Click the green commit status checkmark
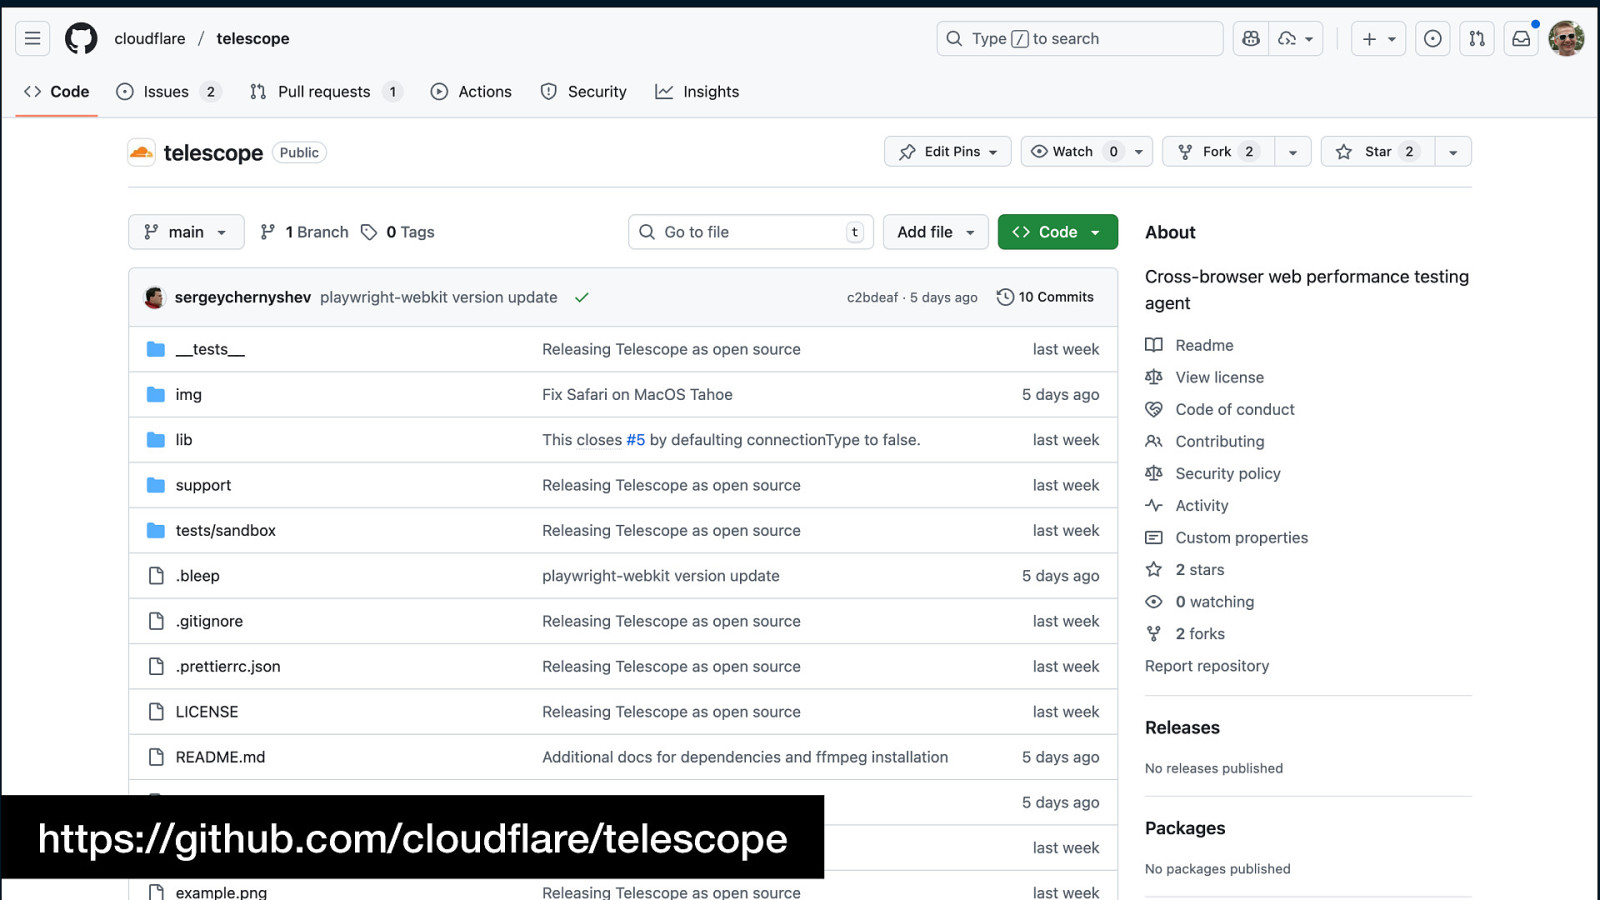The height and width of the screenshot is (900, 1600). pos(582,298)
